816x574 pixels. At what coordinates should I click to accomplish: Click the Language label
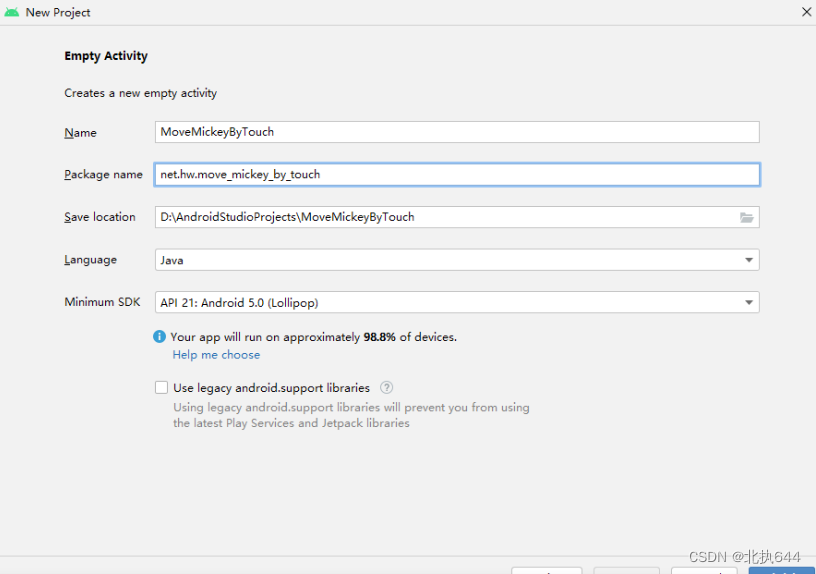tap(90, 260)
